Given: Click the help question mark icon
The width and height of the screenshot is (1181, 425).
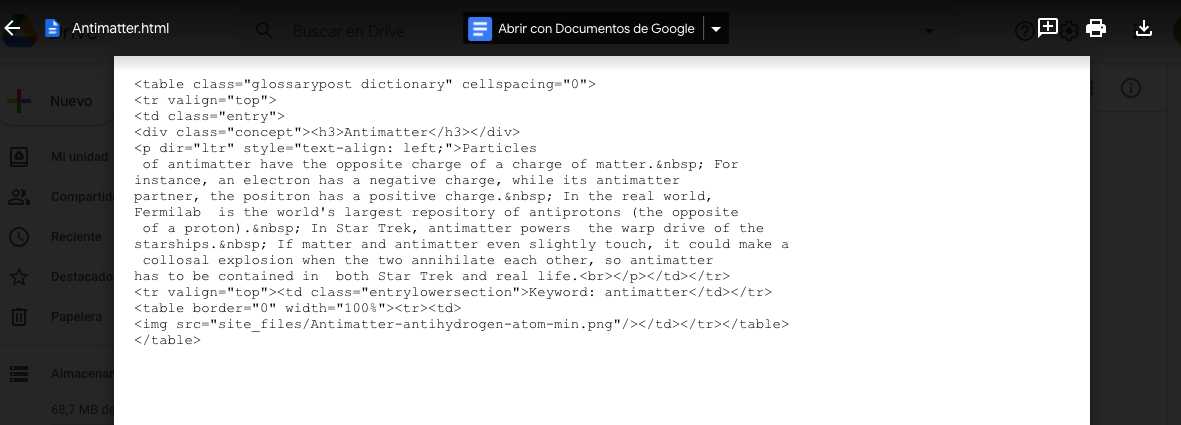Looking at the screenshot, I should (1024, 31).
